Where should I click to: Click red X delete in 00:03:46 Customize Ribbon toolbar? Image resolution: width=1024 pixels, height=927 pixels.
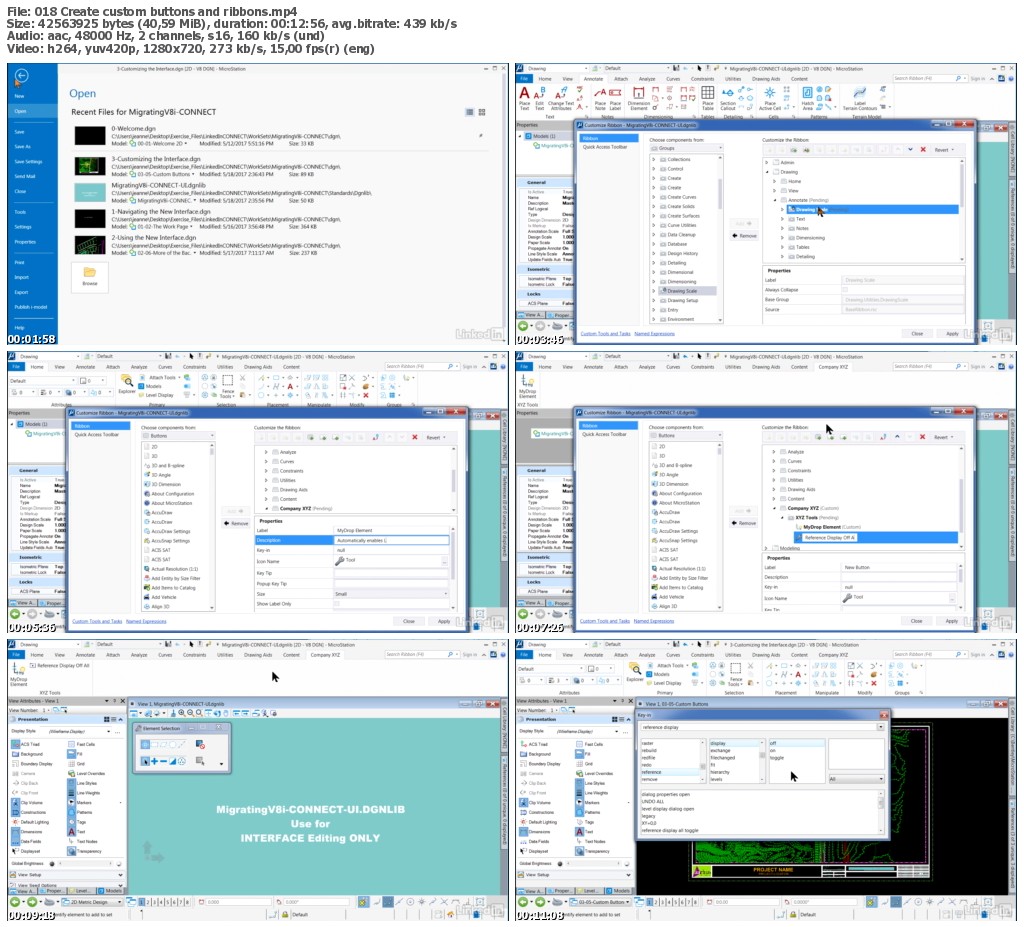click(923, 150)
